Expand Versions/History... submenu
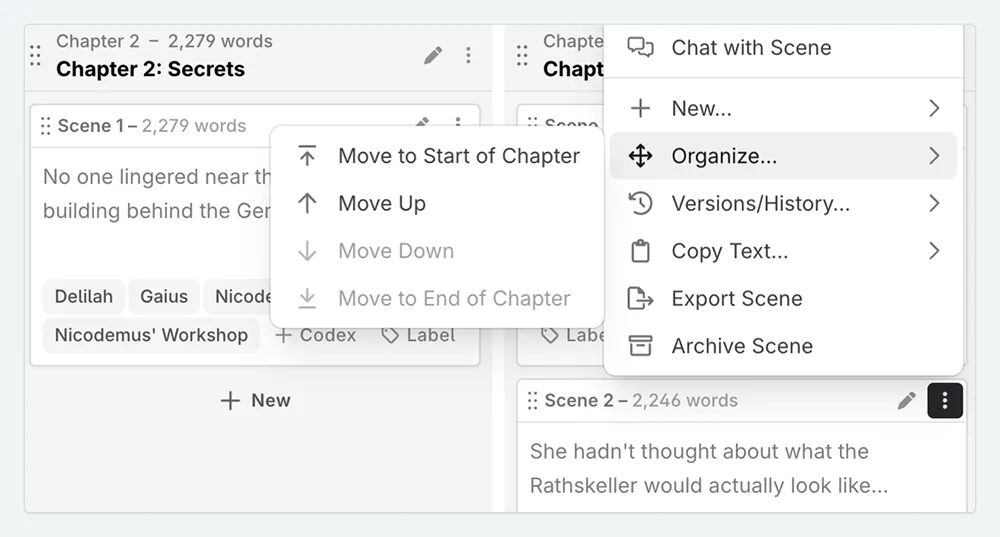 [x=783, y=203]
